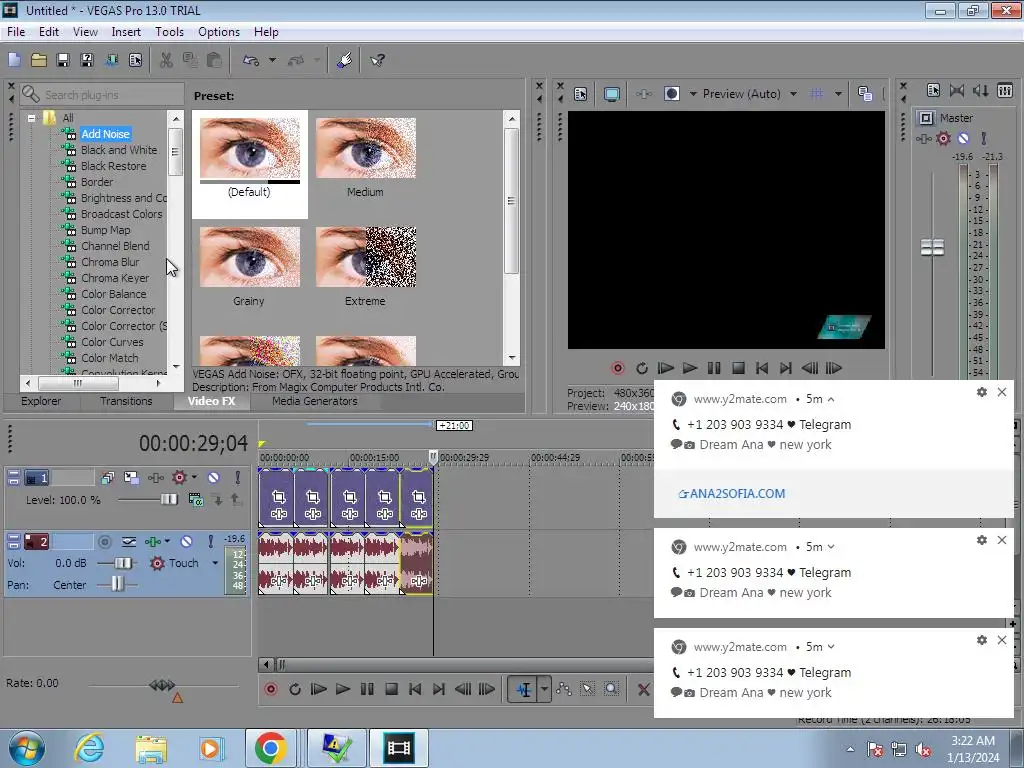This screenshot has height=768, width=1024.
Task: Open a project with the folder icon
Action: coord(39,60)
